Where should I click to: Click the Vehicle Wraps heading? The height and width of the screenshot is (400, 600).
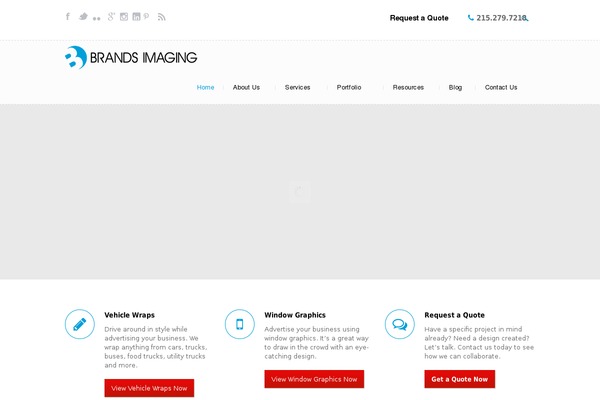[x=129, y=315]
